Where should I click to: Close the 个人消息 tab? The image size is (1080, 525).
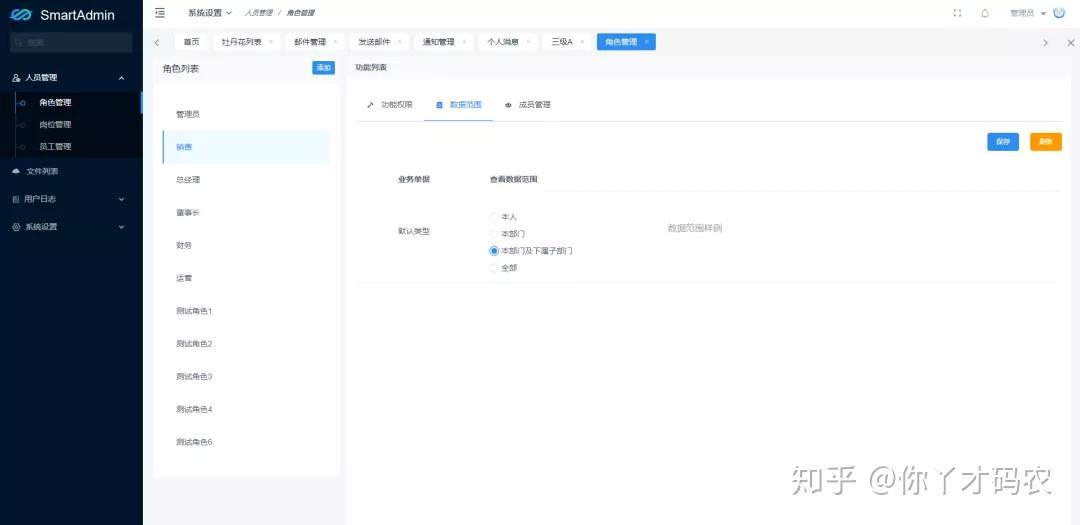528,42
